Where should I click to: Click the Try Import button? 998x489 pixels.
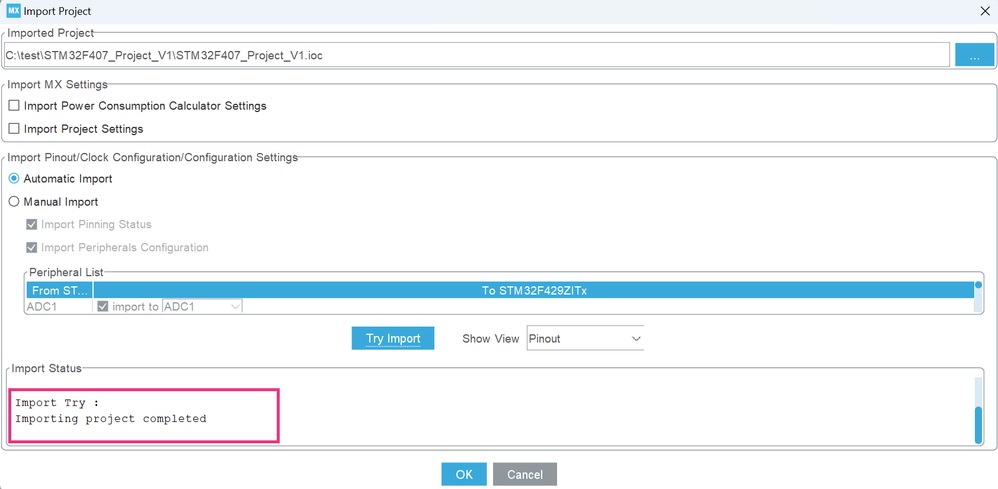(x=393, y=338)
